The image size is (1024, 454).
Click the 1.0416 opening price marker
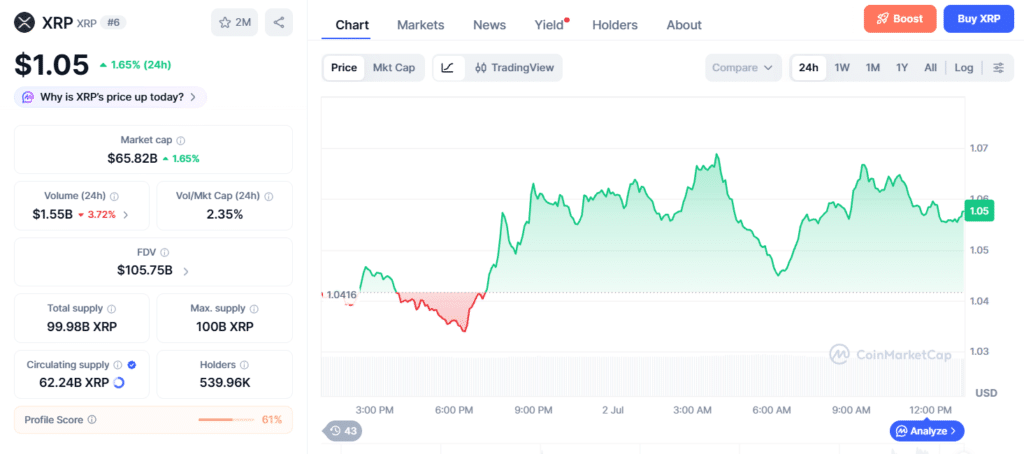(341, 295)
